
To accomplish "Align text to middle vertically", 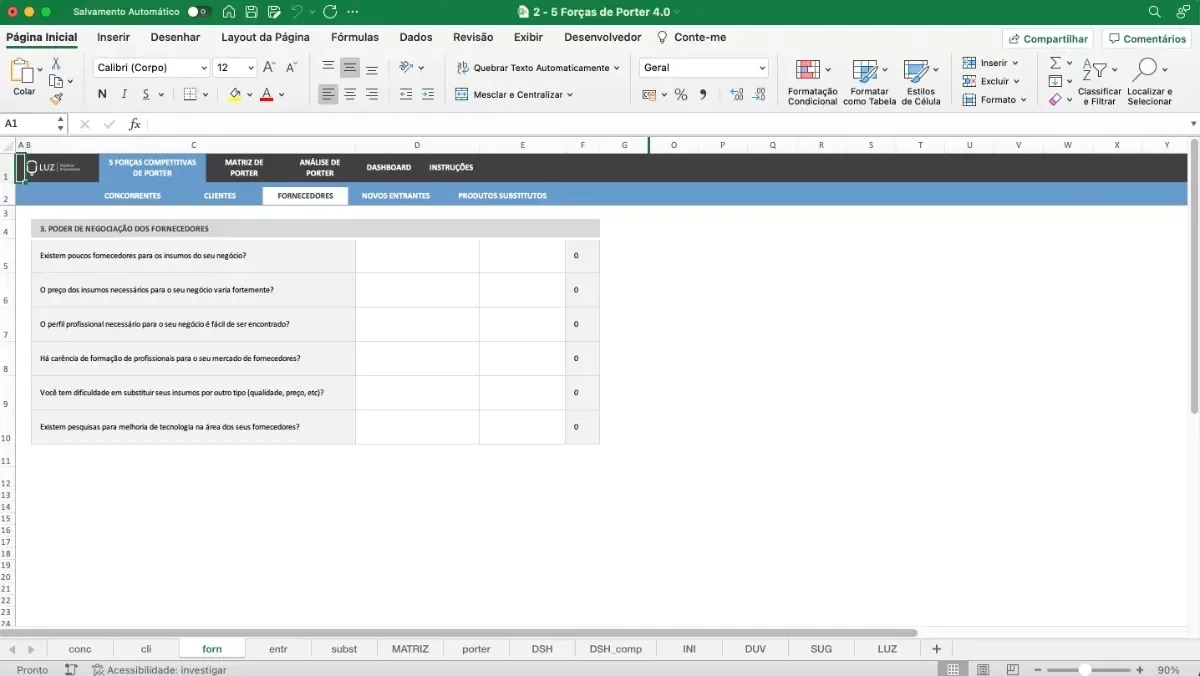I will pos(350,68).
